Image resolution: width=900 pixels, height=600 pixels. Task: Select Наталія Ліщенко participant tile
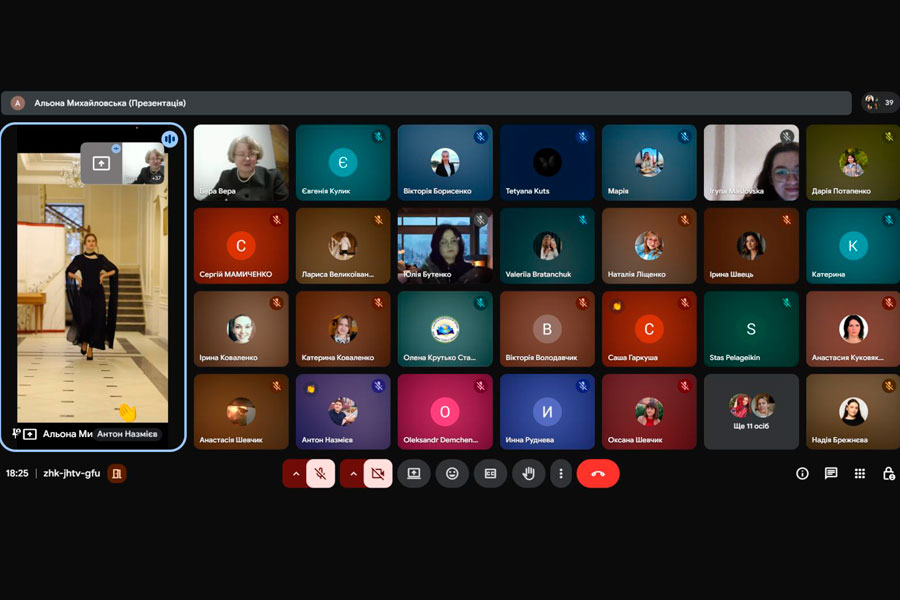649,246
